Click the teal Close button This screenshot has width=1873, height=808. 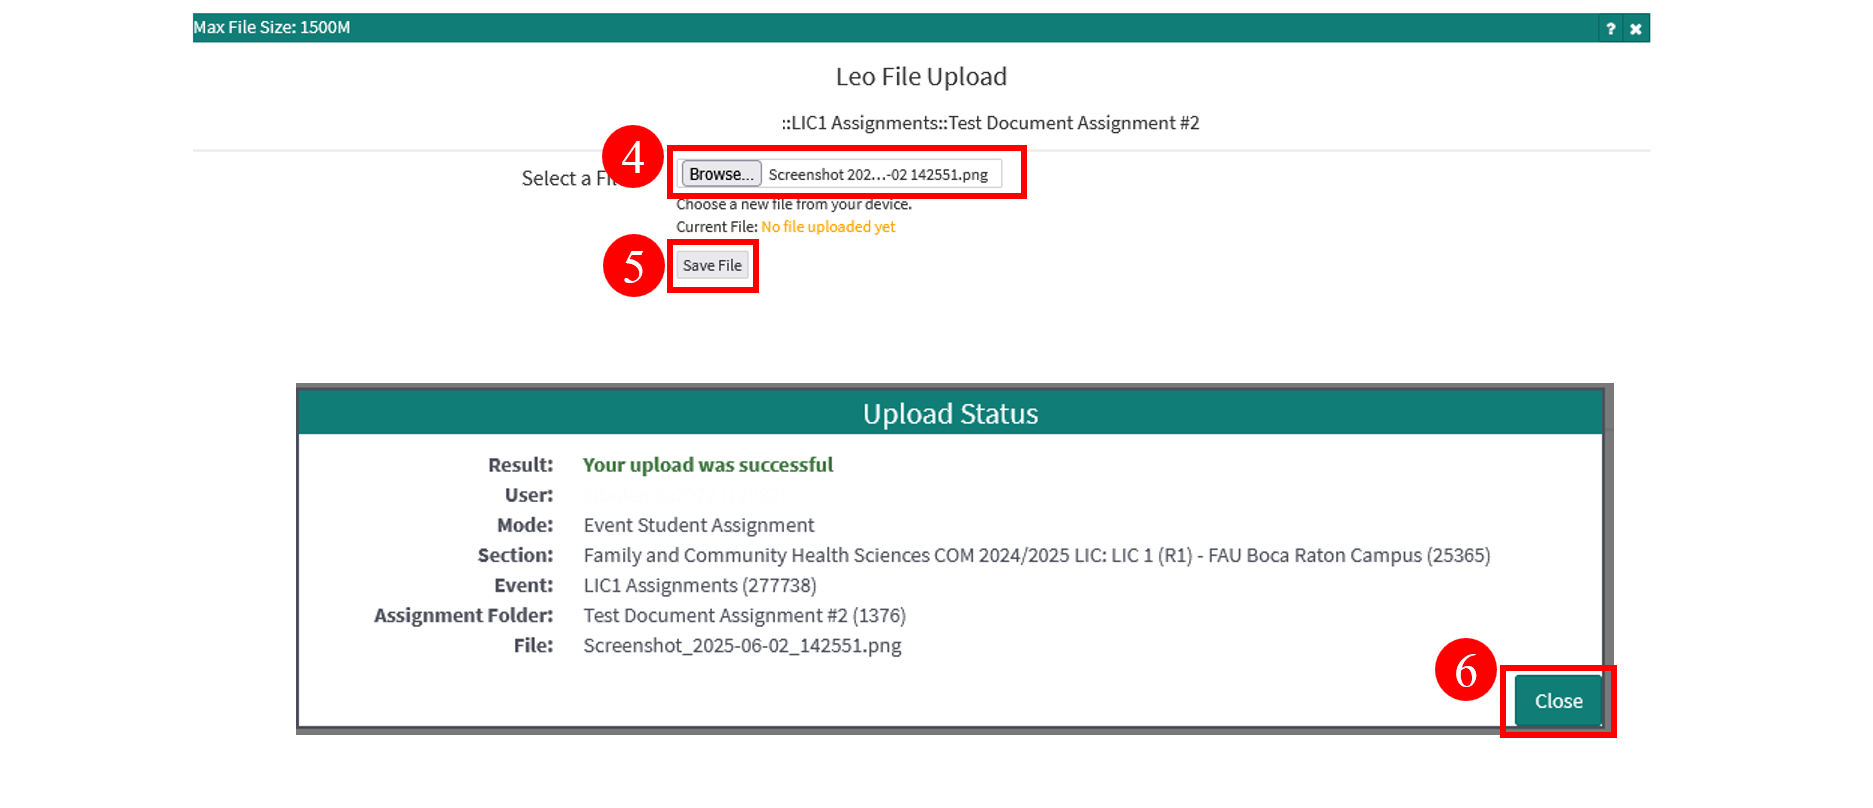click(1558, 701)
